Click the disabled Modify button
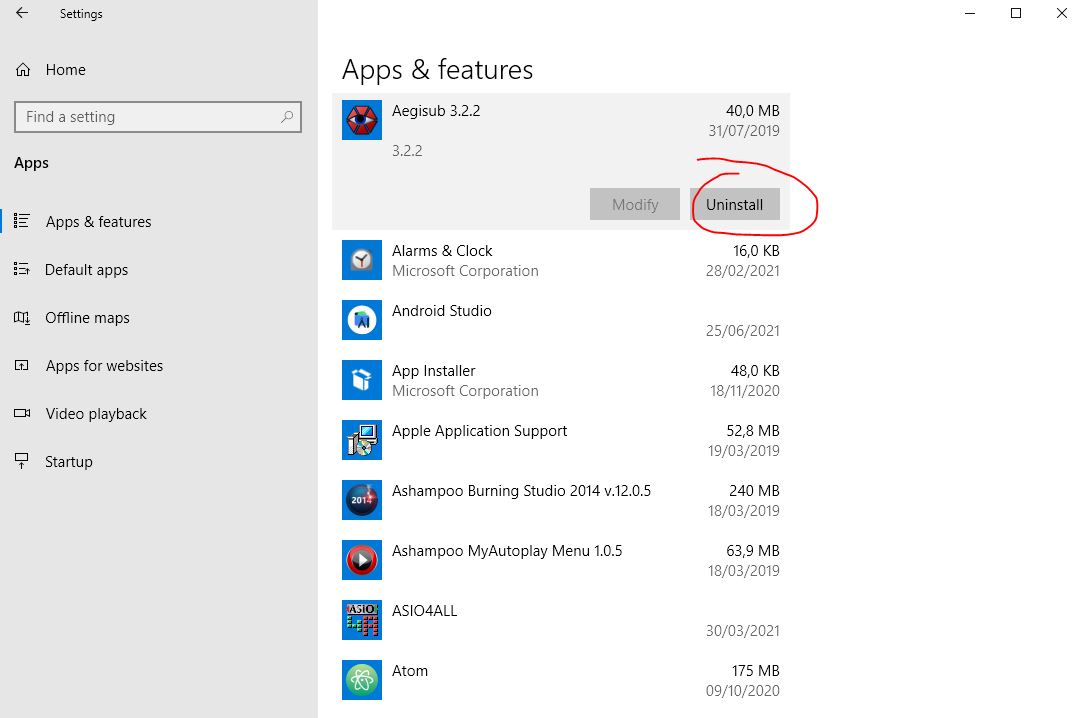Screen dimensions: 1081x718 click(x=634, y=204)
